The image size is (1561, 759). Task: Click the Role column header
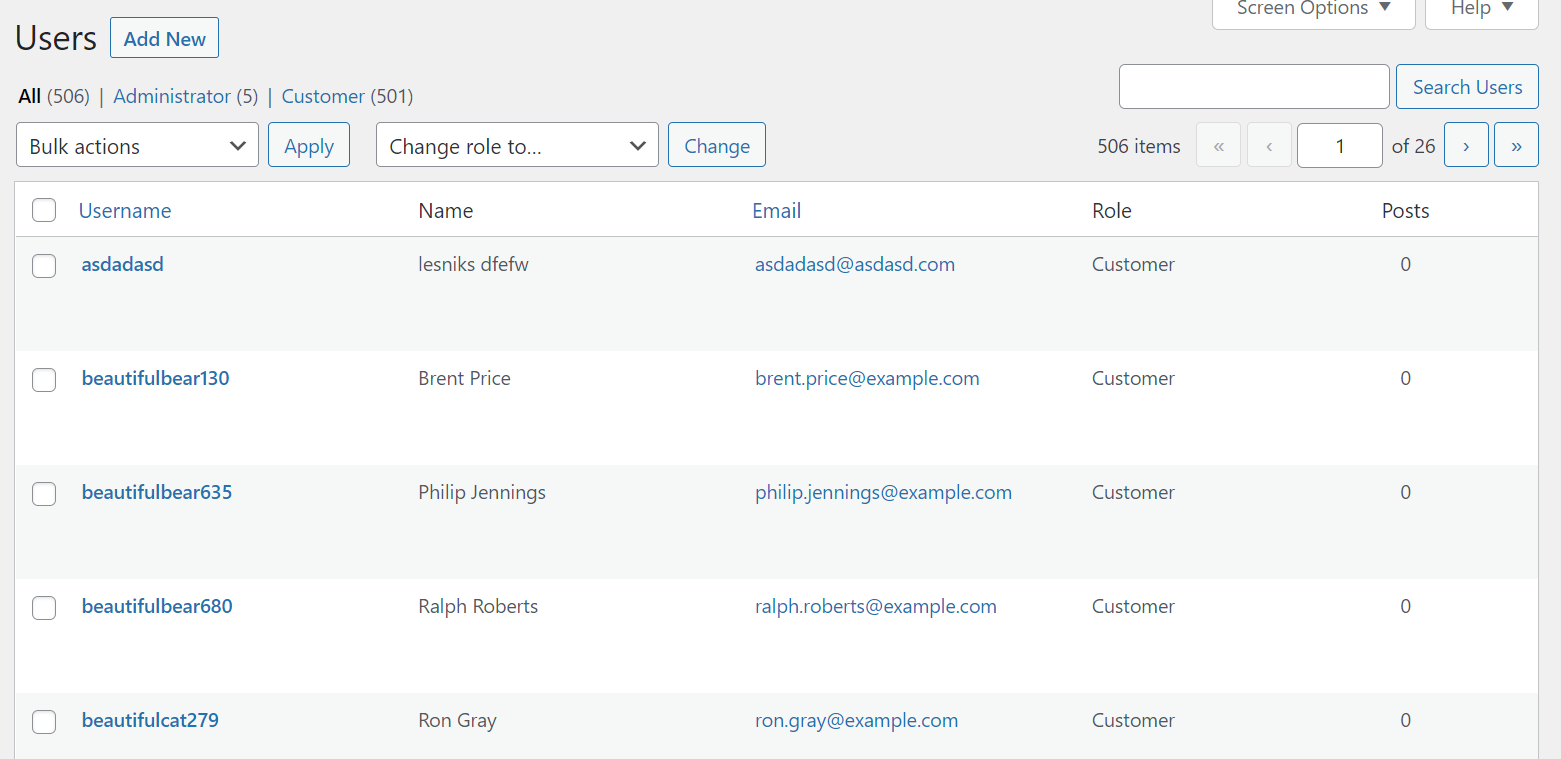click(x=1112, y=211)
